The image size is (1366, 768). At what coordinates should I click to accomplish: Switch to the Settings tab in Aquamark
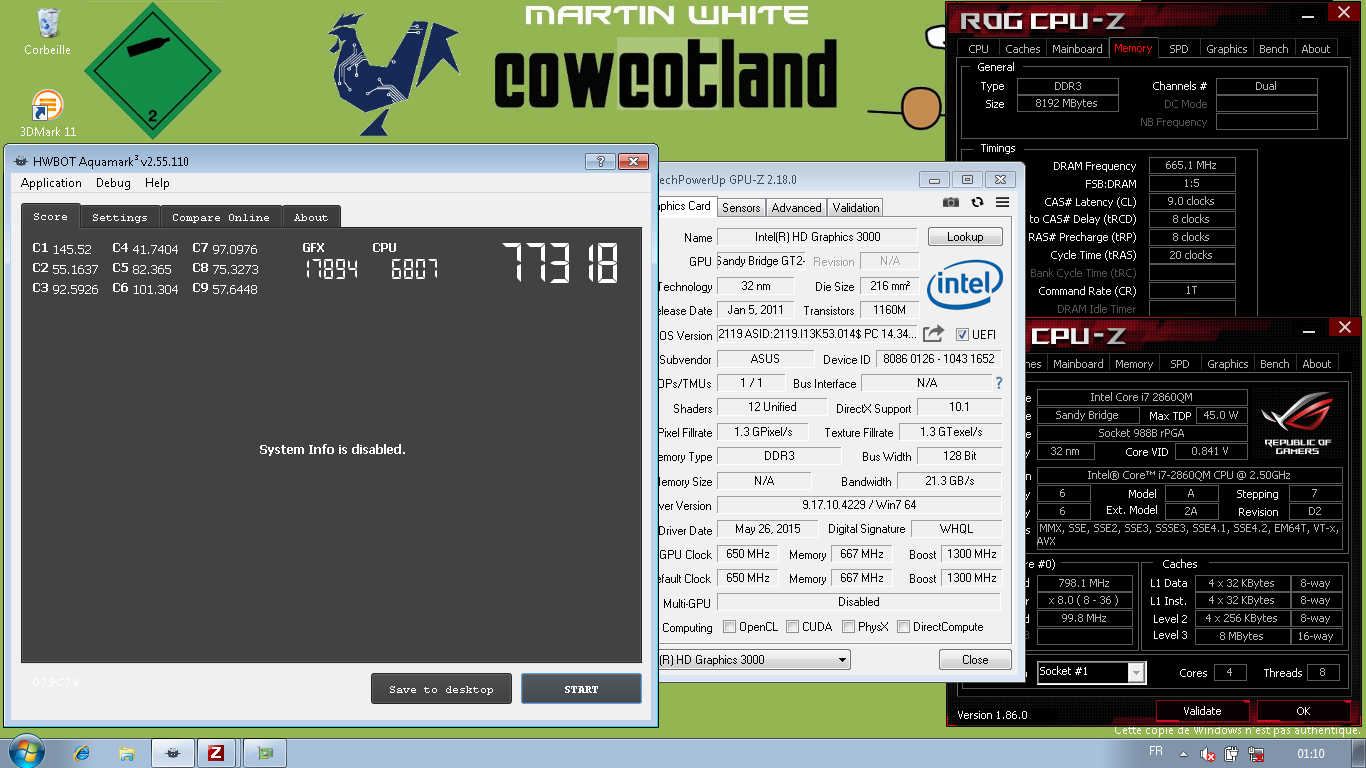pos(120,217)
